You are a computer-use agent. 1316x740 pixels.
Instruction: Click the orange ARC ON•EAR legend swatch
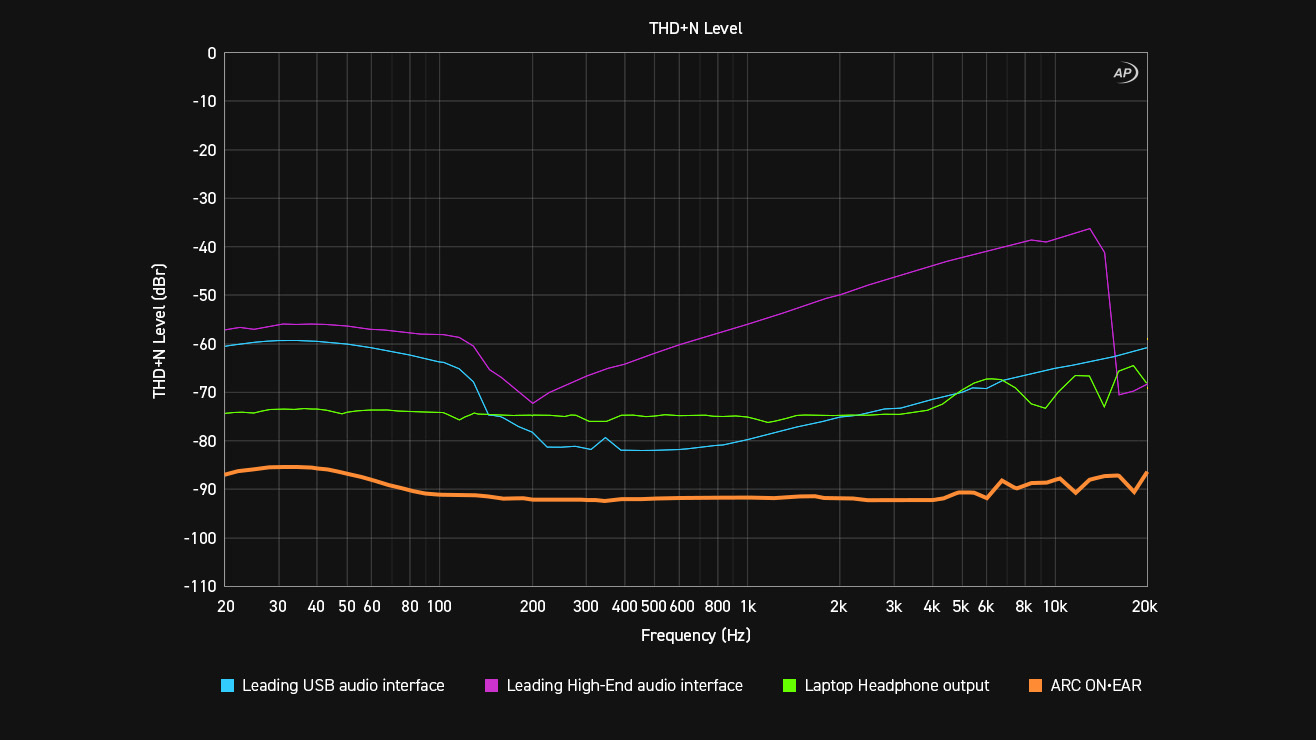point(1035,686)
